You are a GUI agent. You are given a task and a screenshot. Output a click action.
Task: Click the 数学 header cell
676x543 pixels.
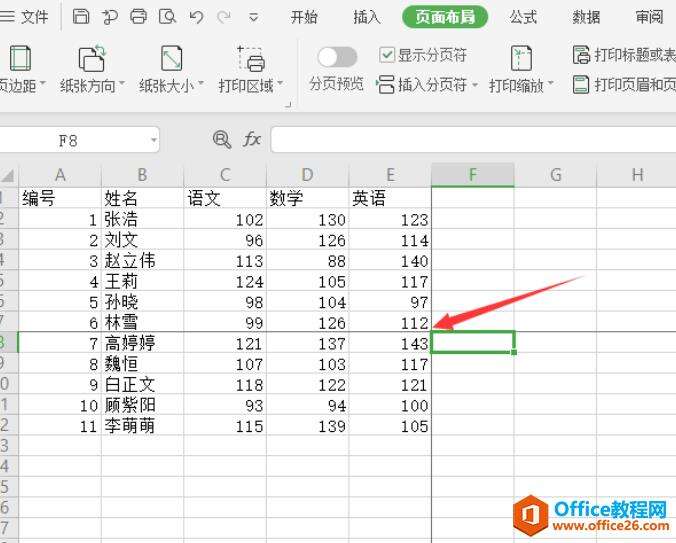(x=307, y=198)
